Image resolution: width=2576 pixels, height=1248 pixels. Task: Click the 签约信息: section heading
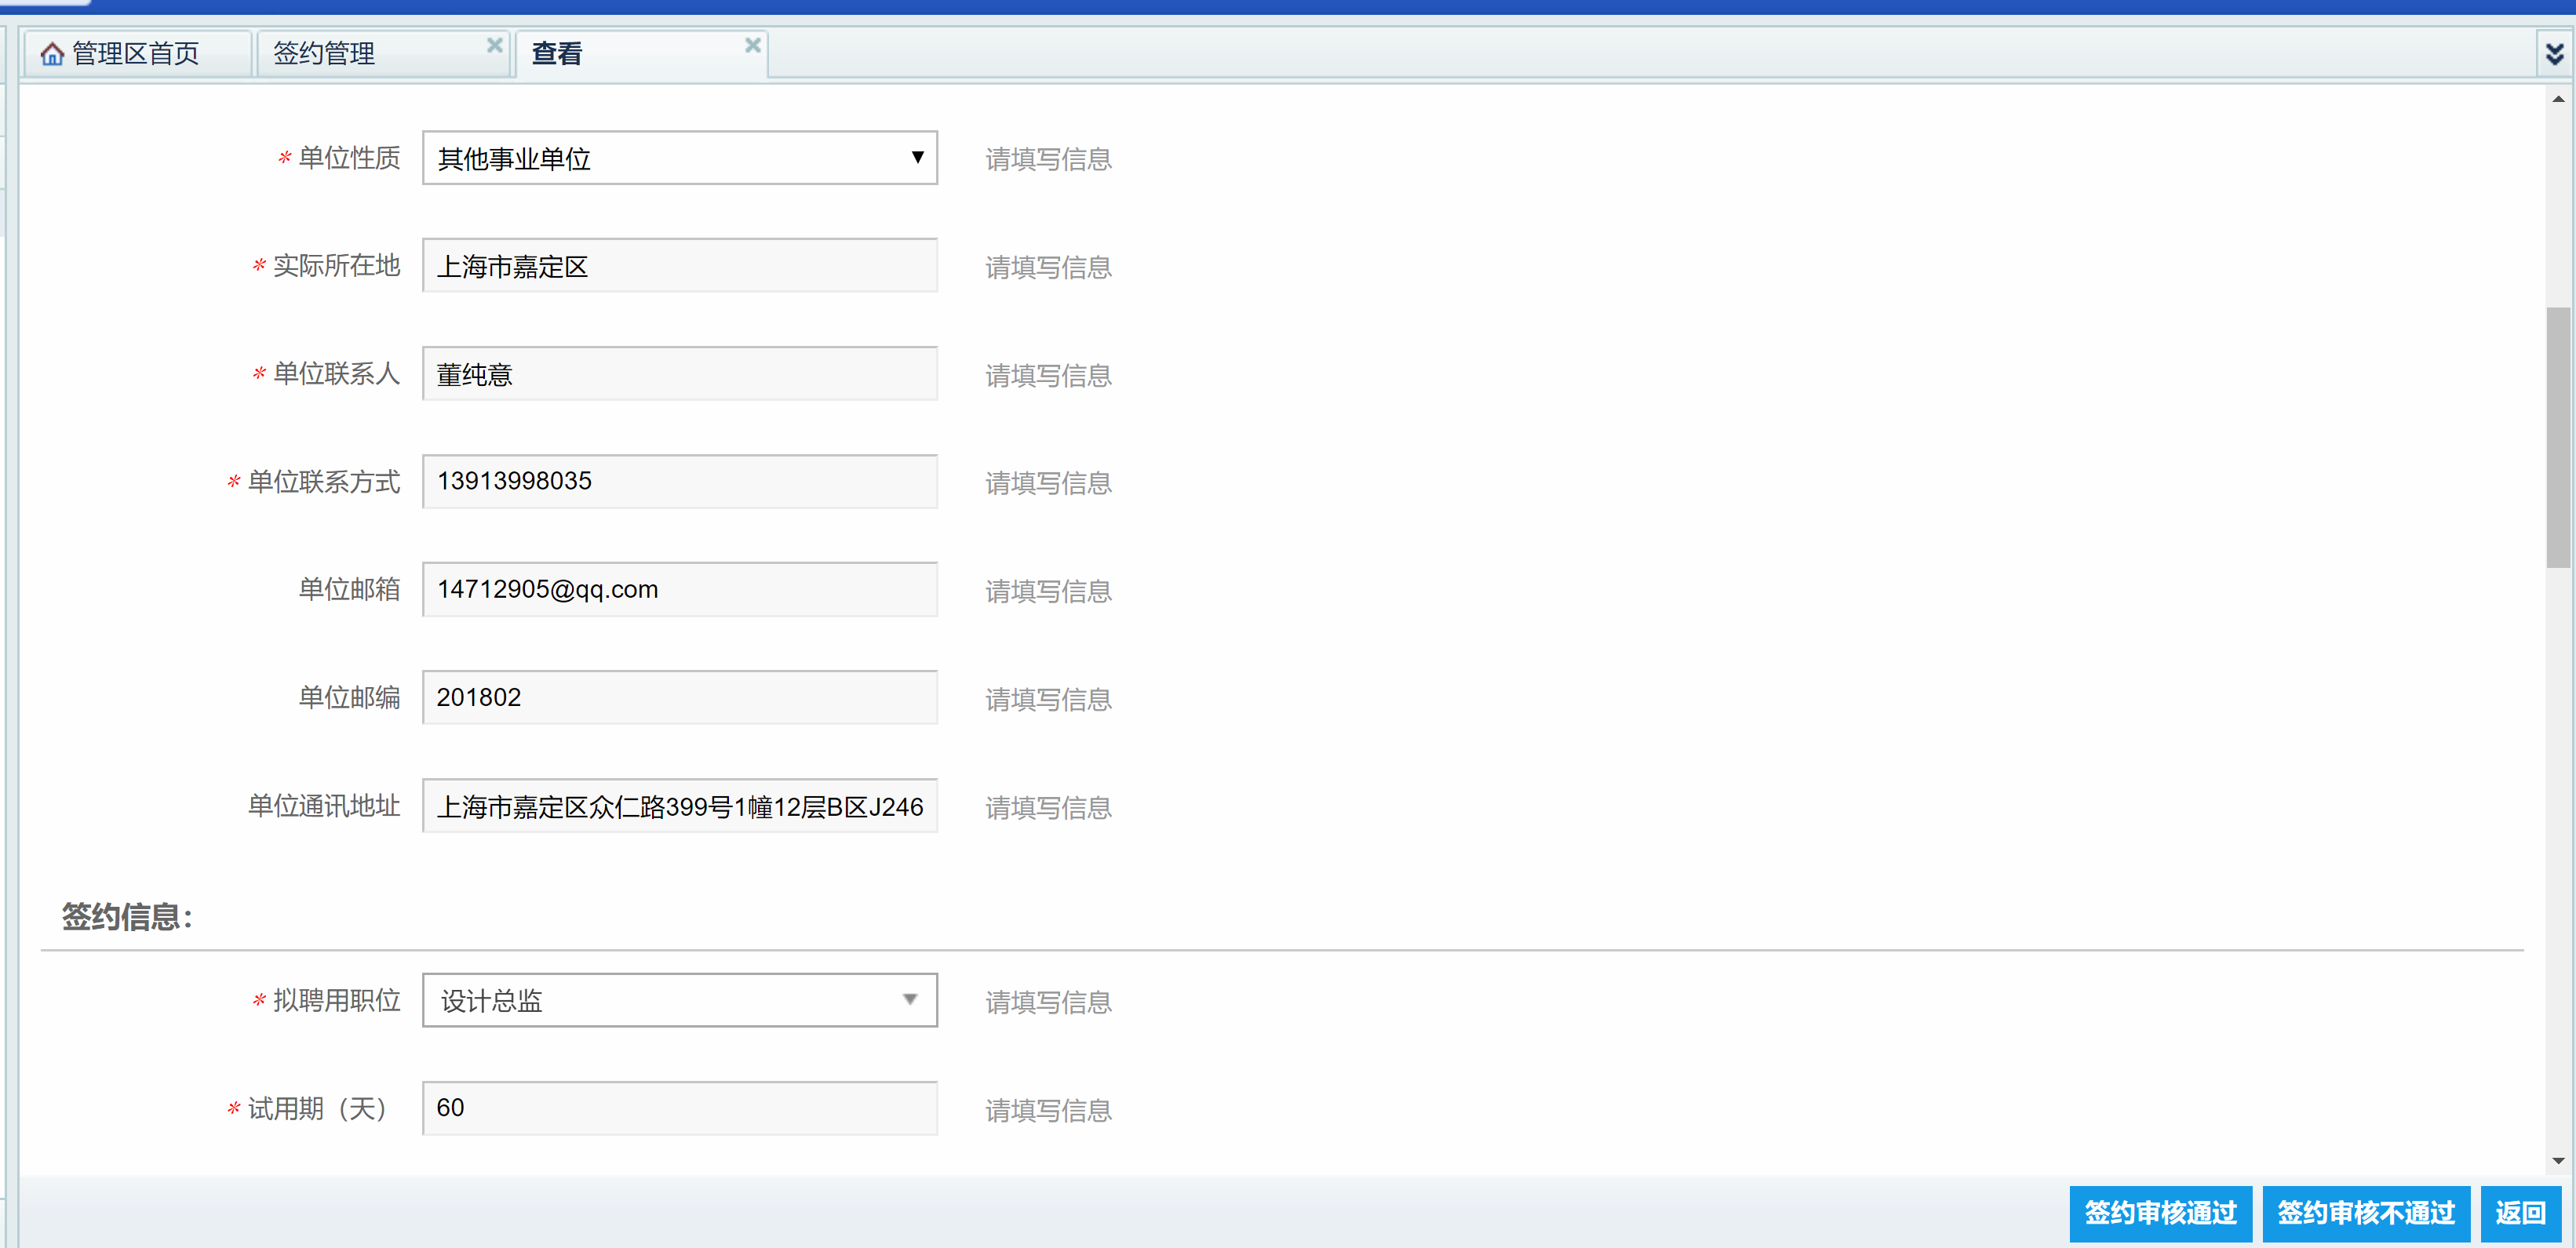127,916
